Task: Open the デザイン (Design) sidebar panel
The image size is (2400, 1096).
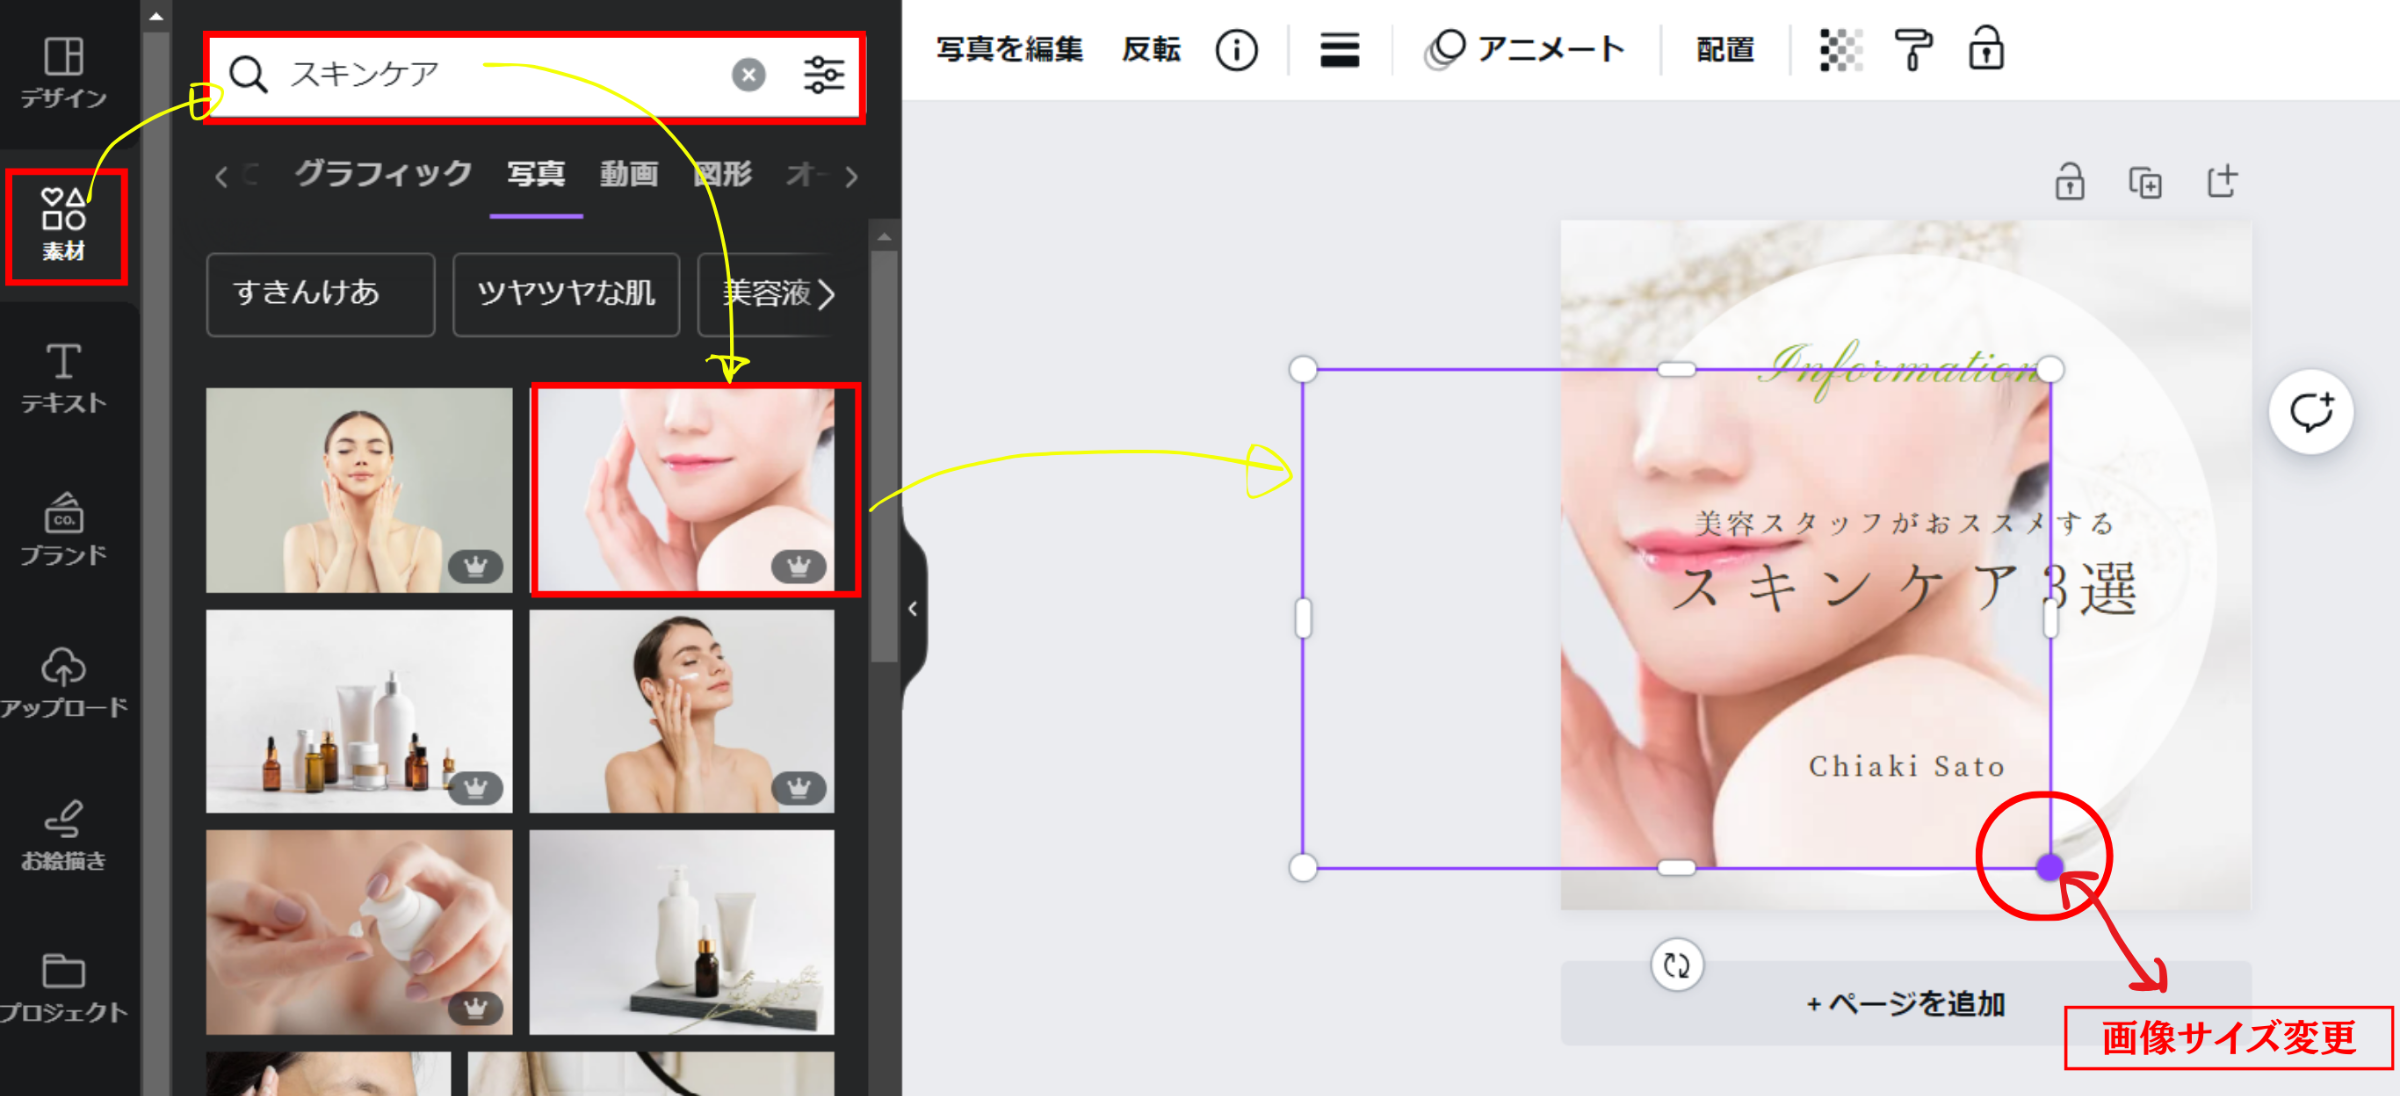Action: click(x=64, y=72)
